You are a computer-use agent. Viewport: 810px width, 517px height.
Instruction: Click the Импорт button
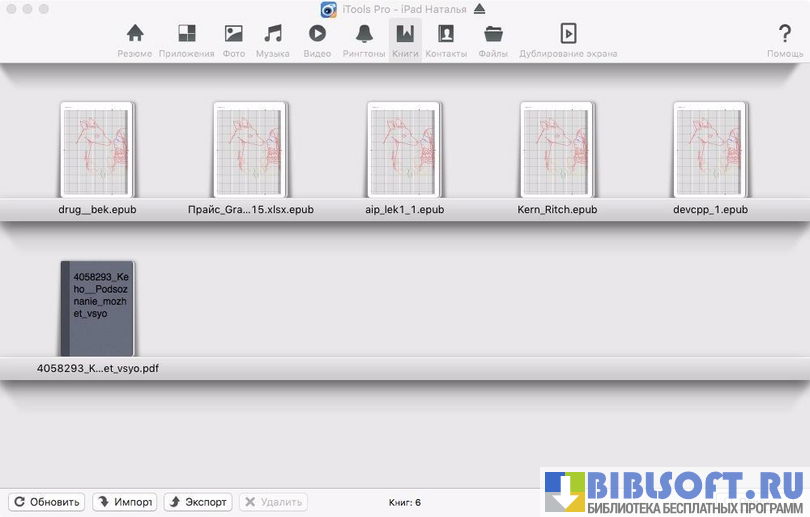[125, 502]
